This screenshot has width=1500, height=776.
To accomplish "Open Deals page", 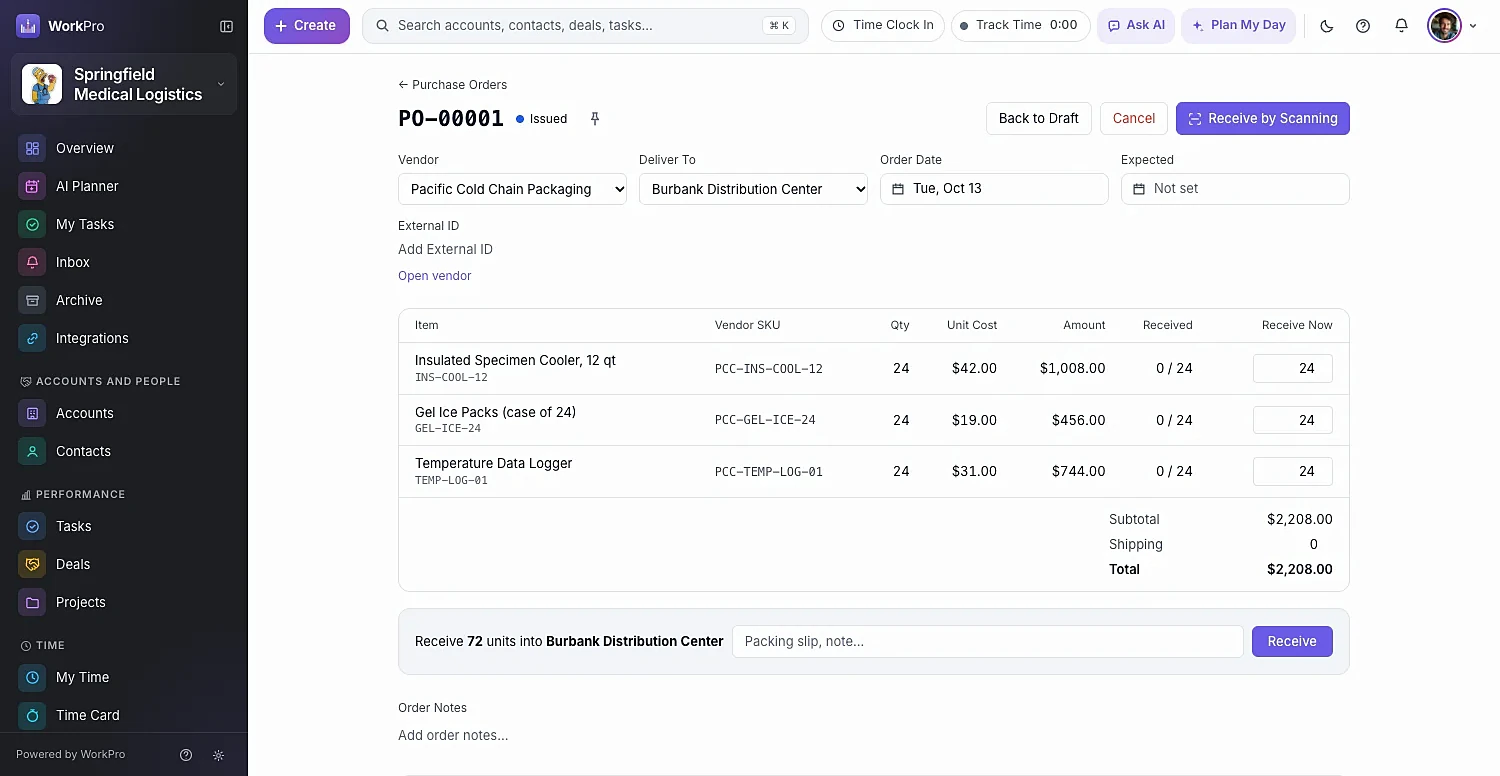I will 124,564.
